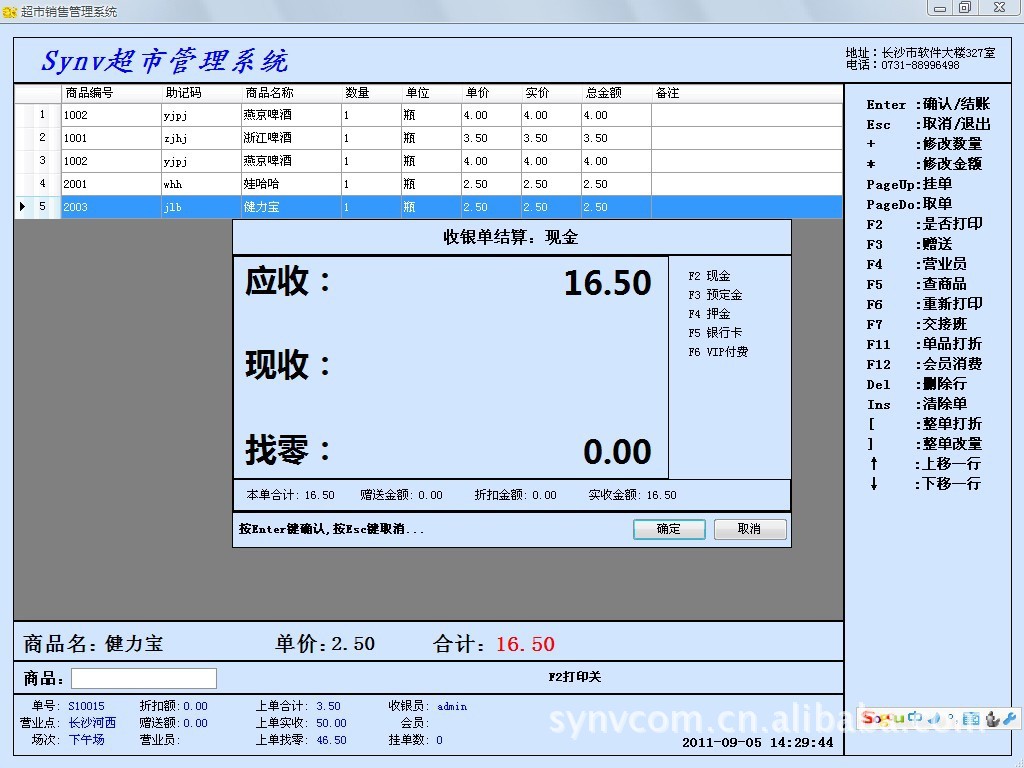Restore the window using title bar button
1024x768 pixels.
(x=965, y=8)
